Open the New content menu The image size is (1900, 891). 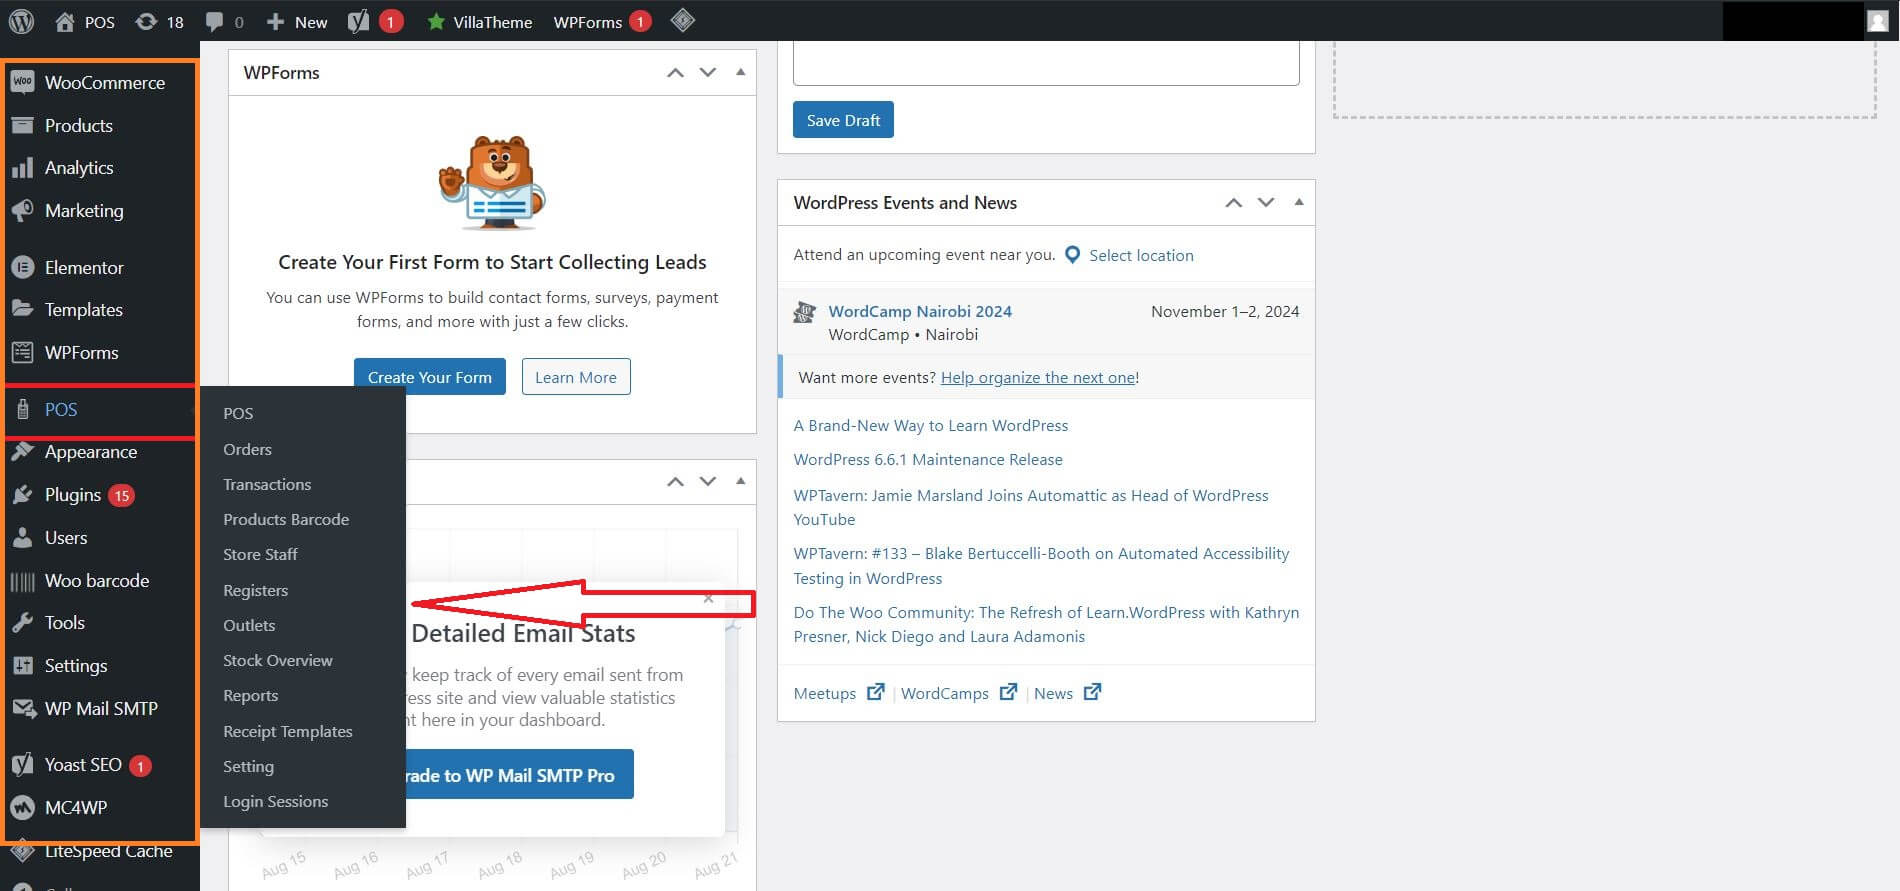297,21
